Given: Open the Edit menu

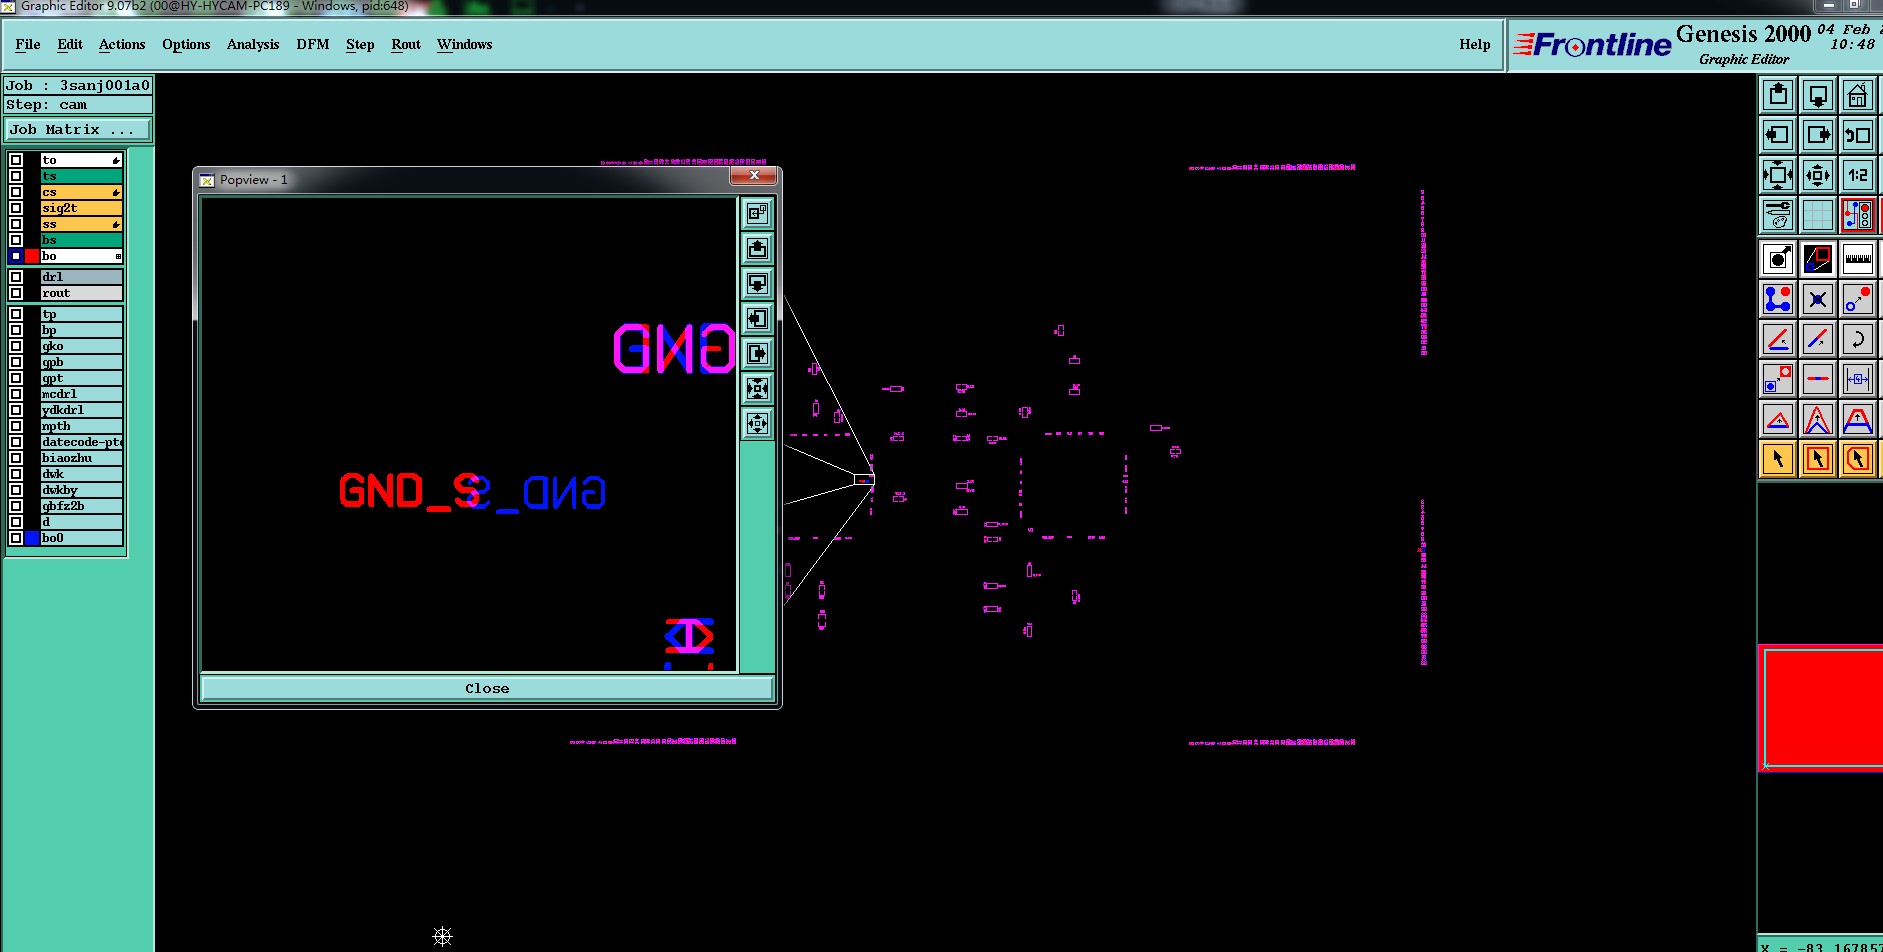Looking at the screenshot, I should 70,44.
